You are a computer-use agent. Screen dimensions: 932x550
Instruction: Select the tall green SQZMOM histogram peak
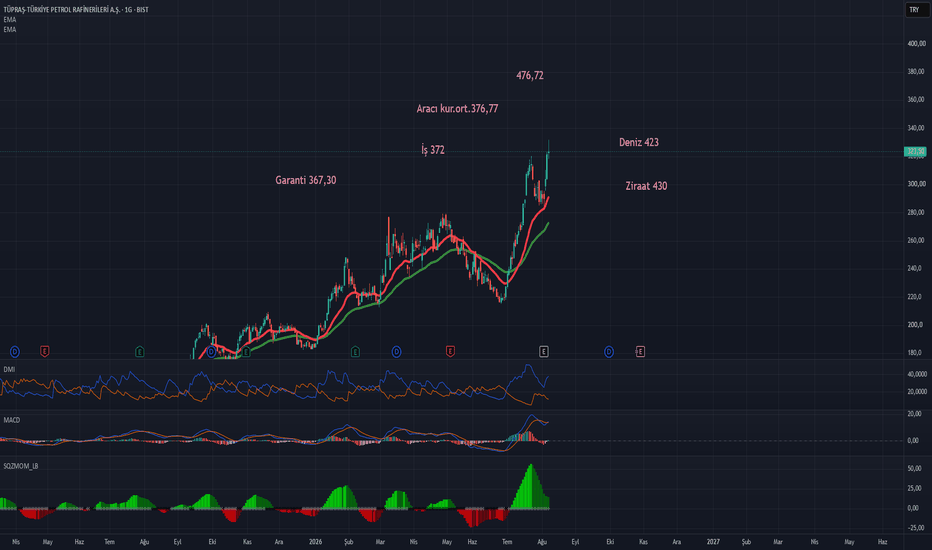pyautogui.click(x=530, y=486)
